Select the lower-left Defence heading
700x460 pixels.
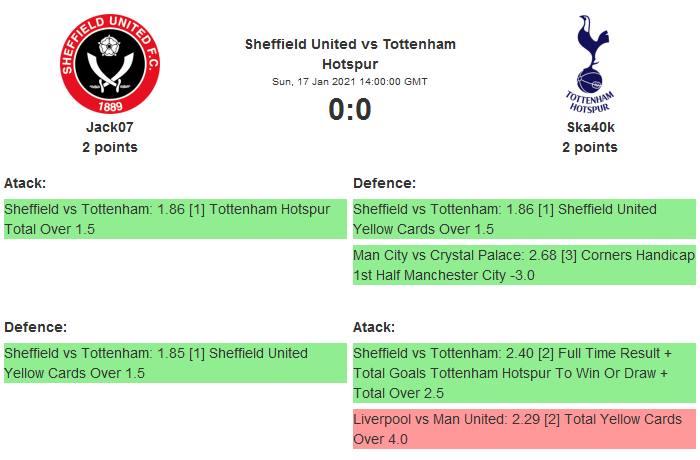point(35,327)
